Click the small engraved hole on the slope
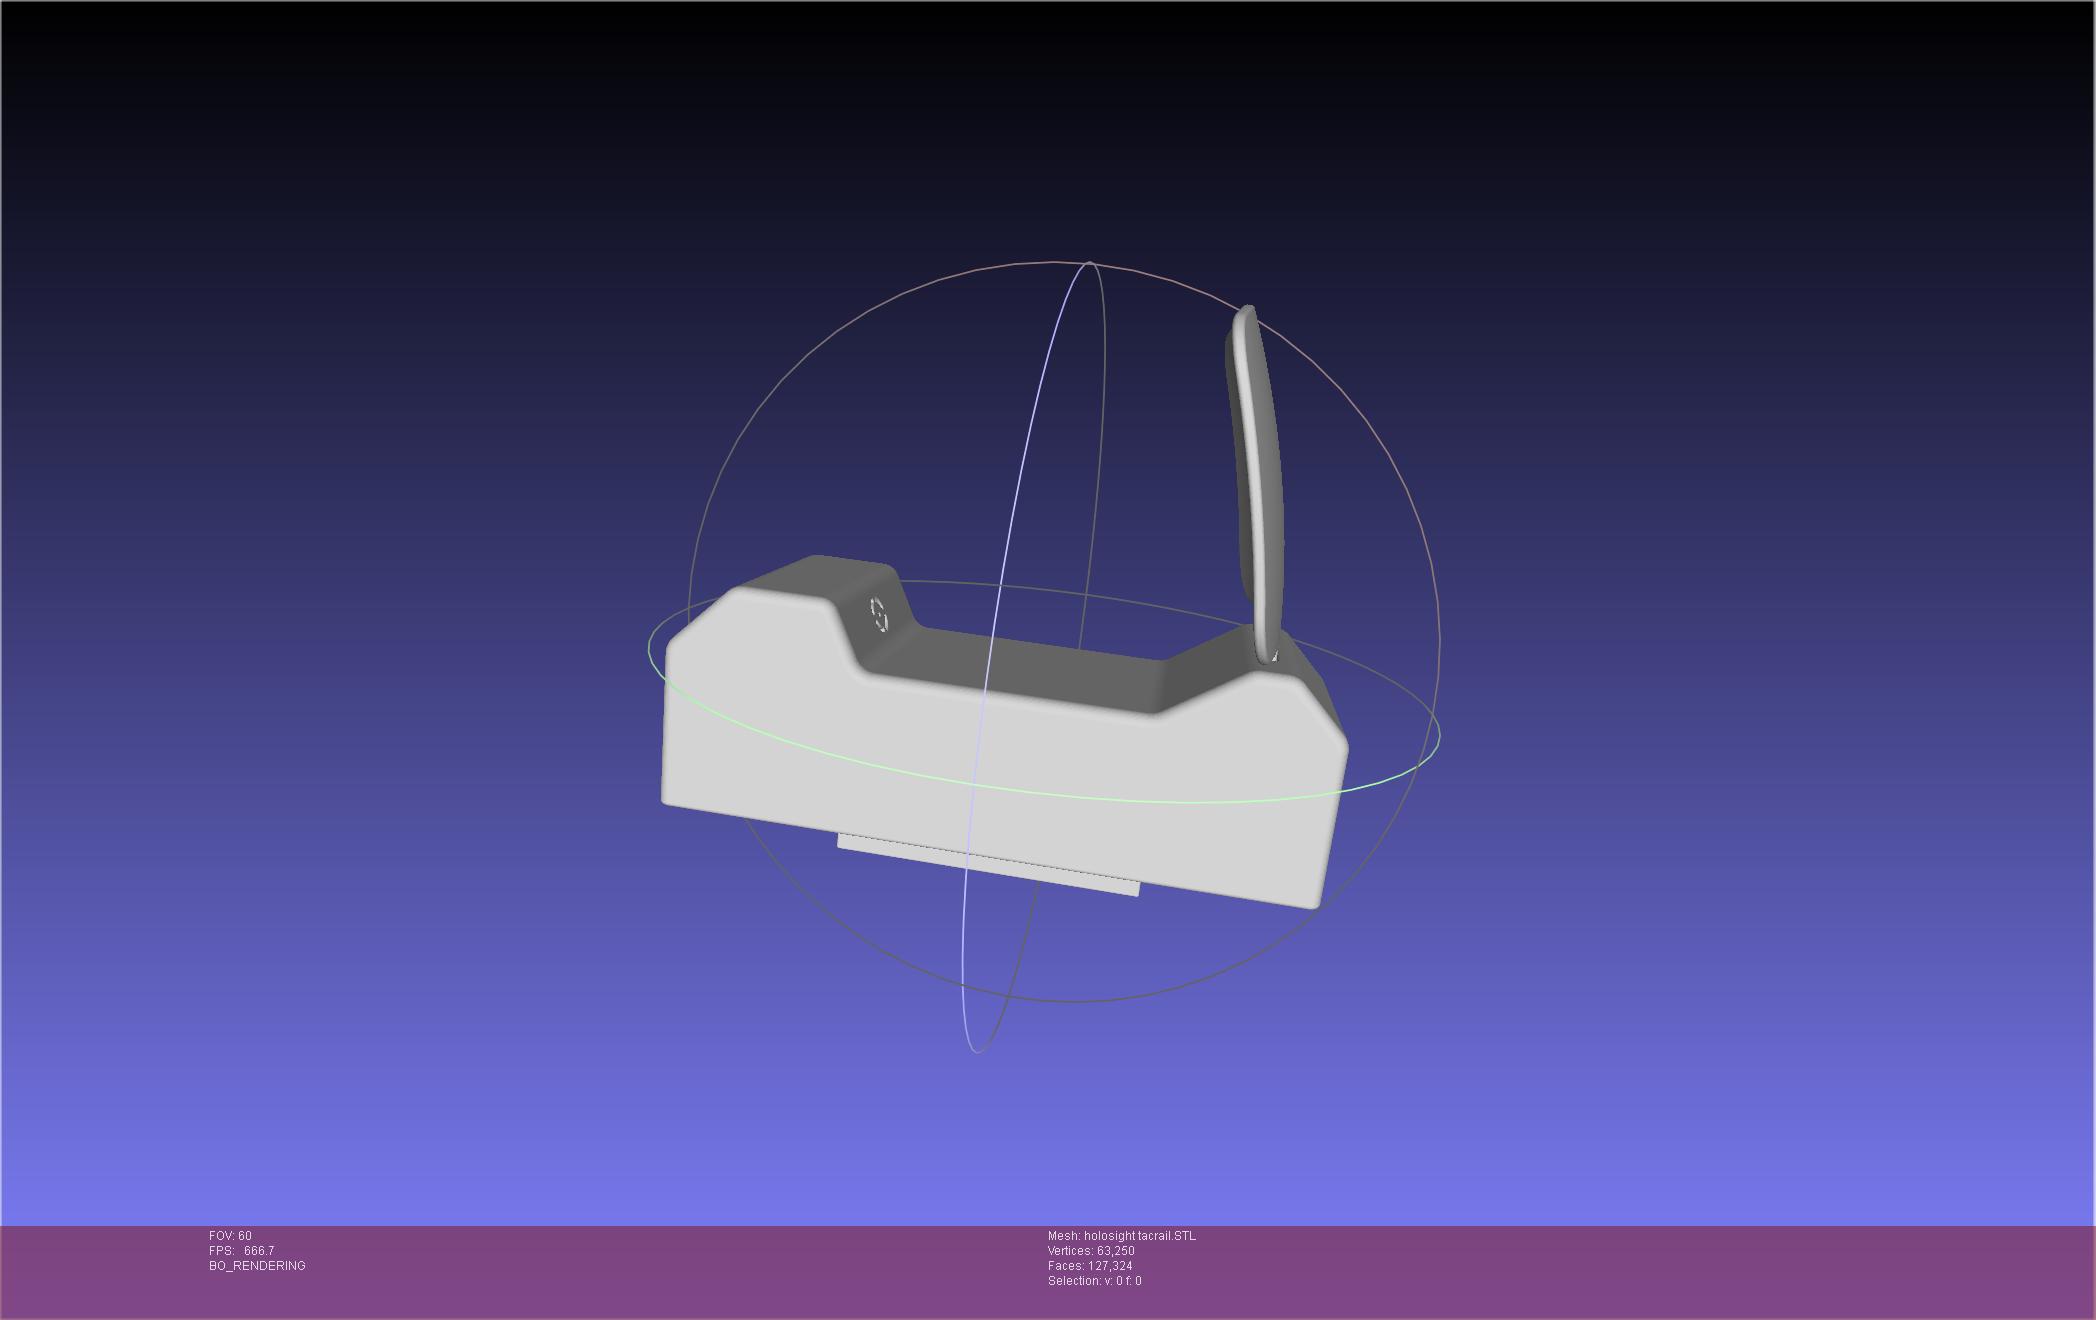This screenshot has width=2096, height=1320. pyautogui.click(x=879, y=614)
